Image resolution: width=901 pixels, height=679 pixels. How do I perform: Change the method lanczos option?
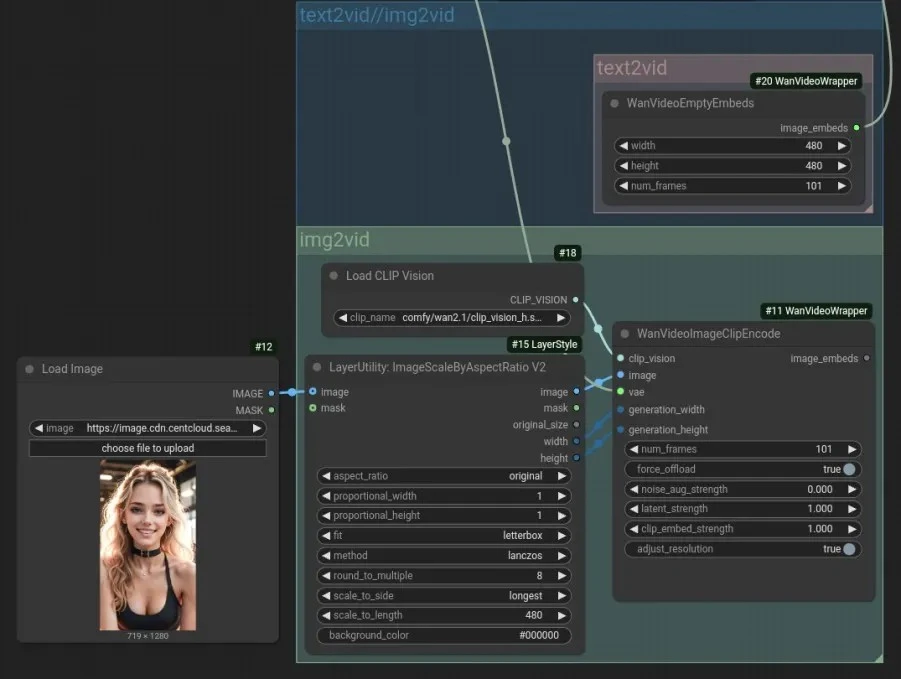444,555
